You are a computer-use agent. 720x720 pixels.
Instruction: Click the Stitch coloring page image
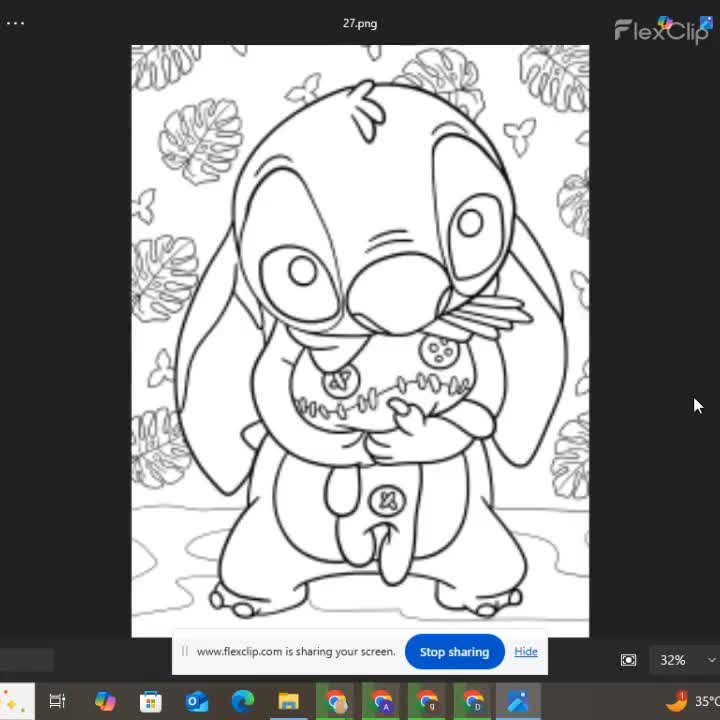click(x=360, y=341)
